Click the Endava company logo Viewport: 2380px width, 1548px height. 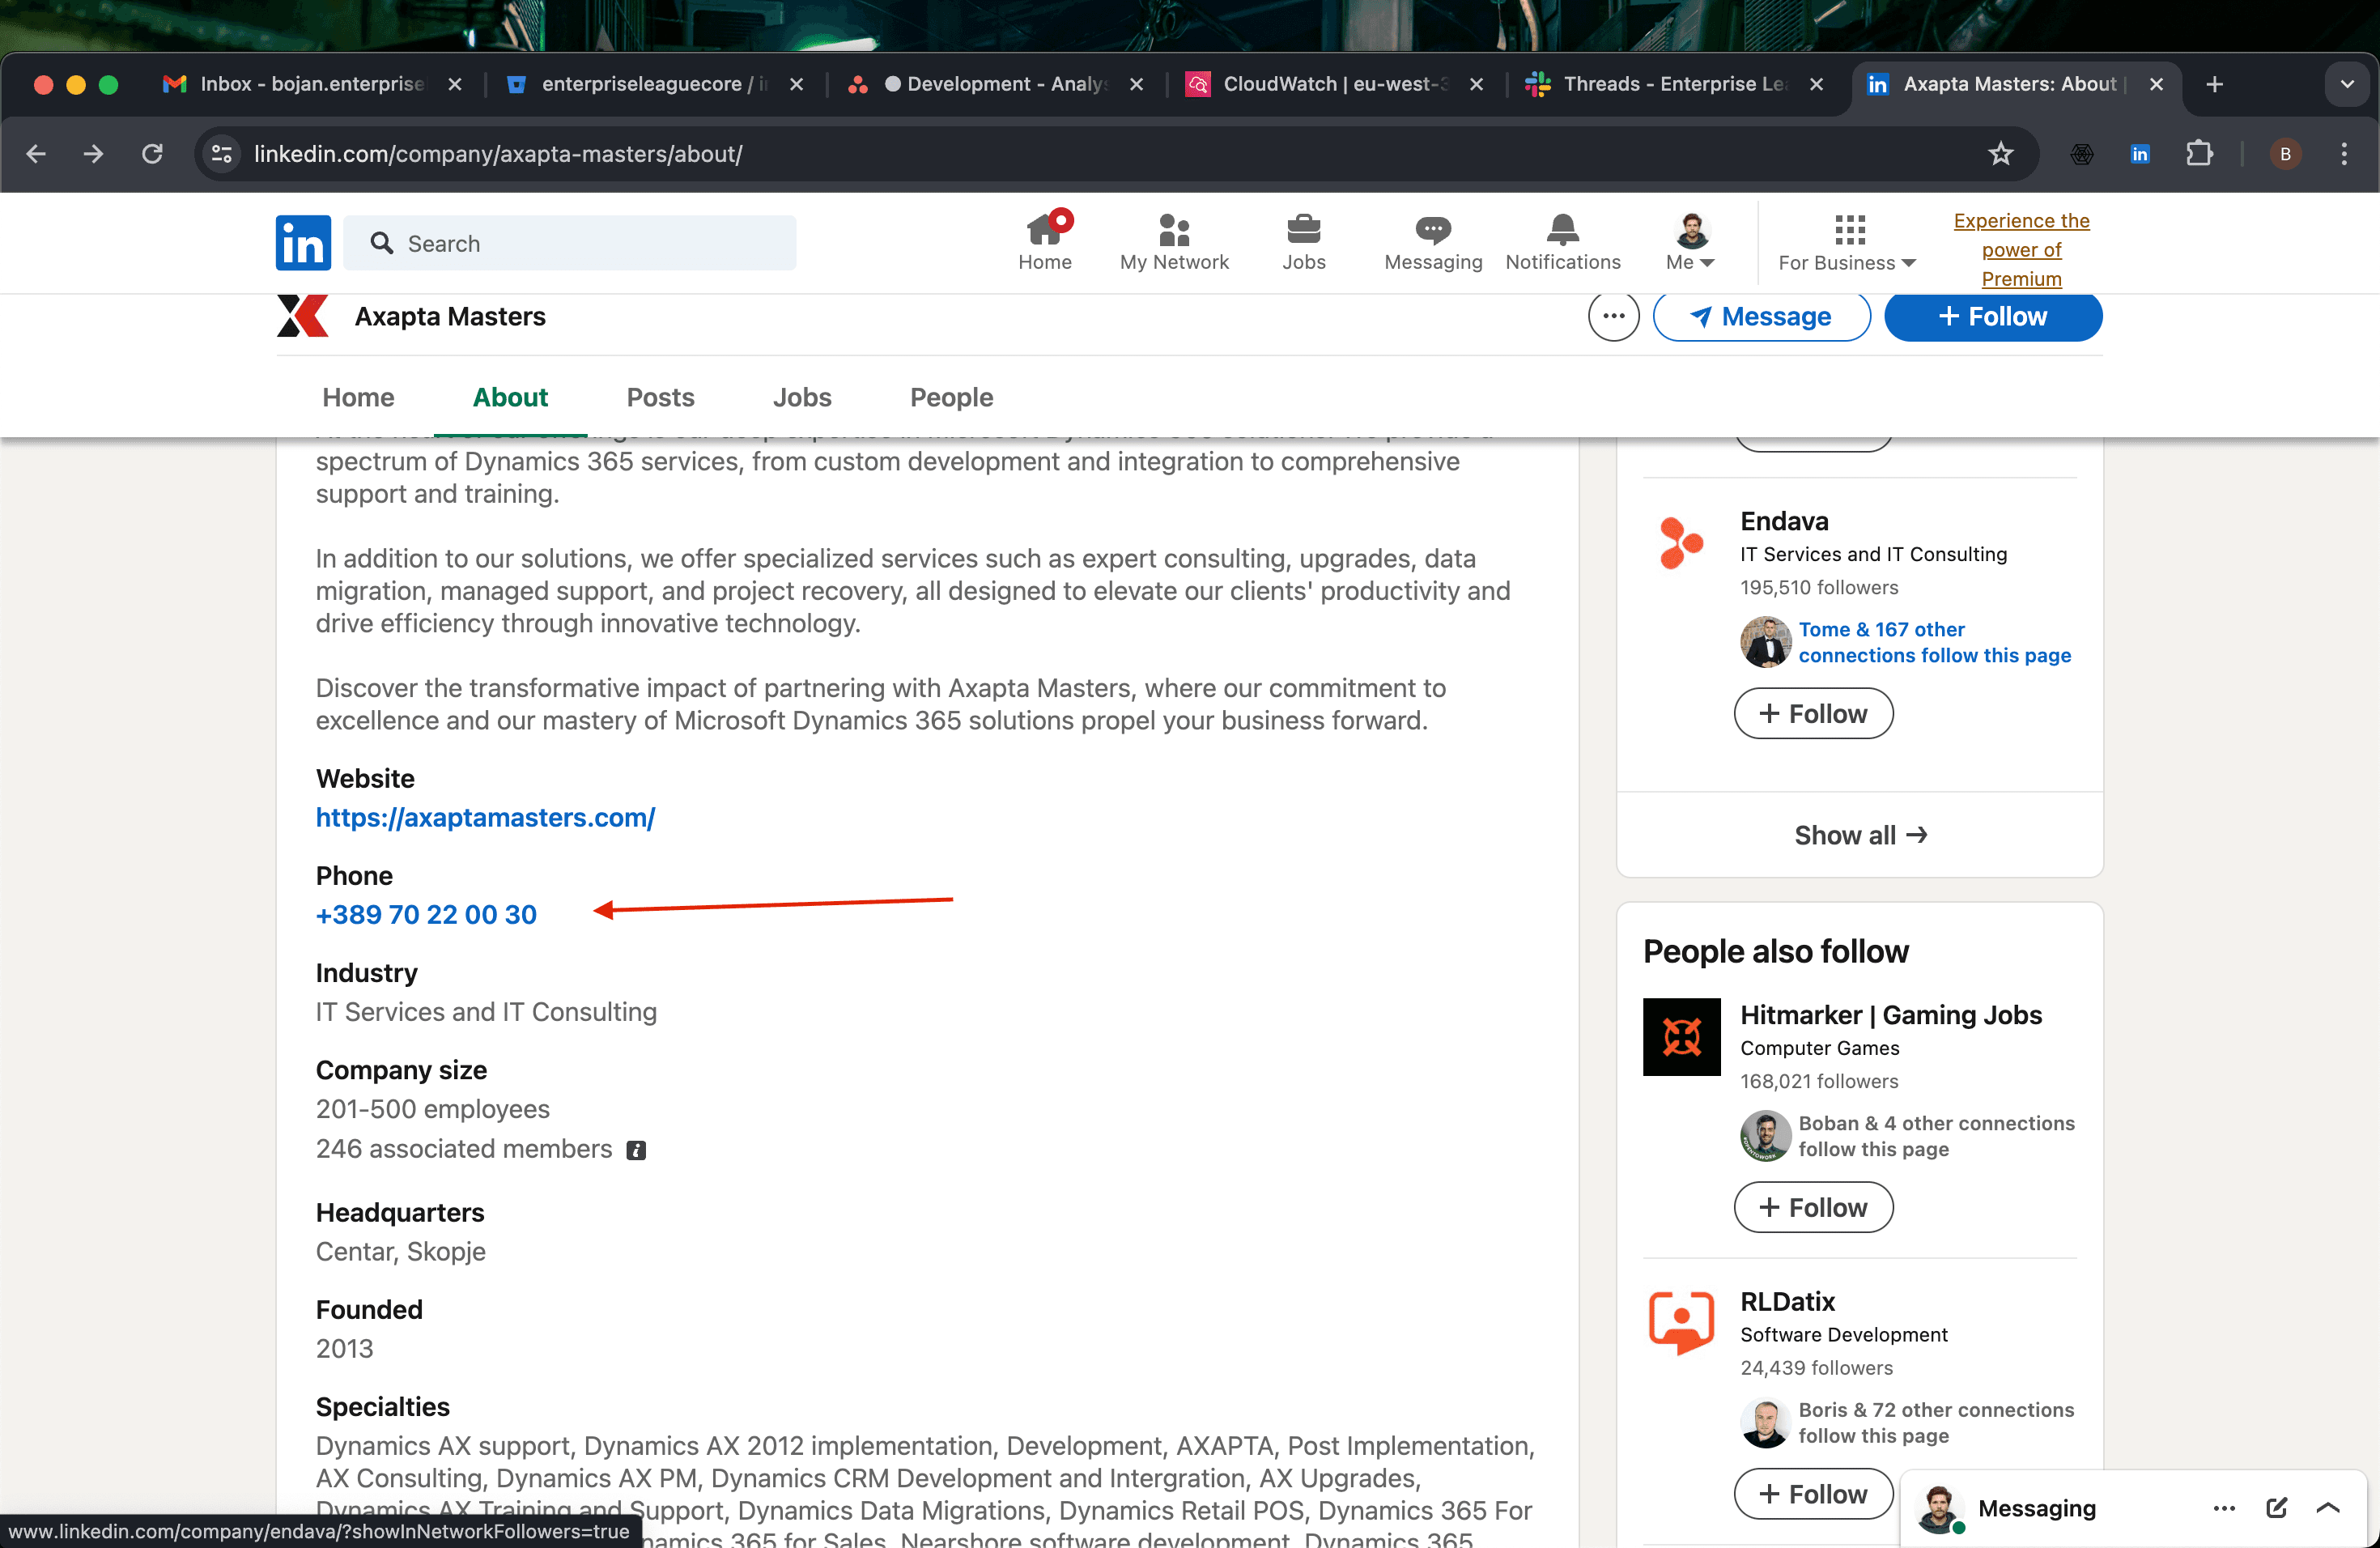(x=1681, y=543)
